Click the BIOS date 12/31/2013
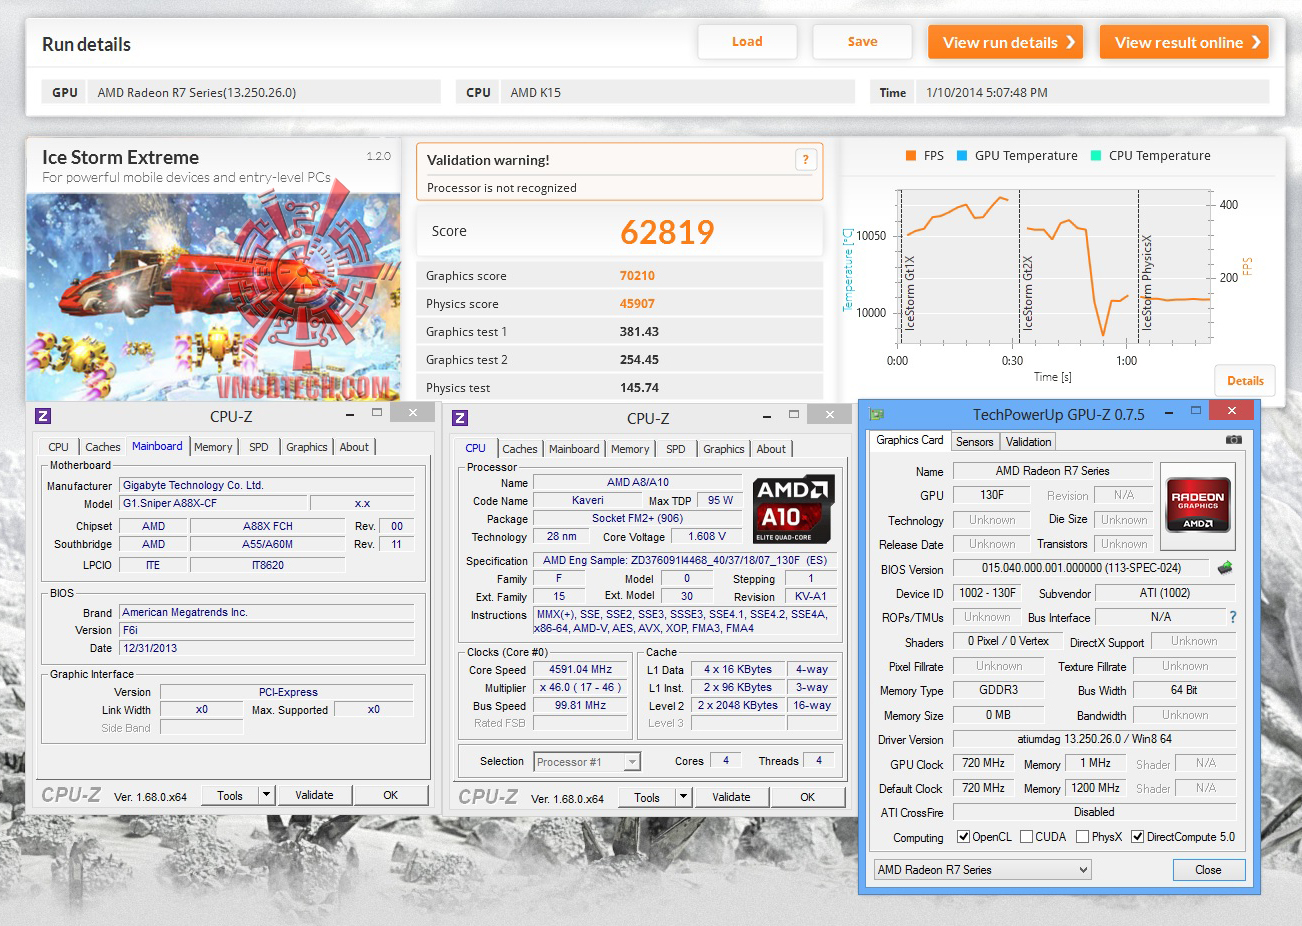The height and width of the screenshot is (926, 1302). click(x=267, y=648)
